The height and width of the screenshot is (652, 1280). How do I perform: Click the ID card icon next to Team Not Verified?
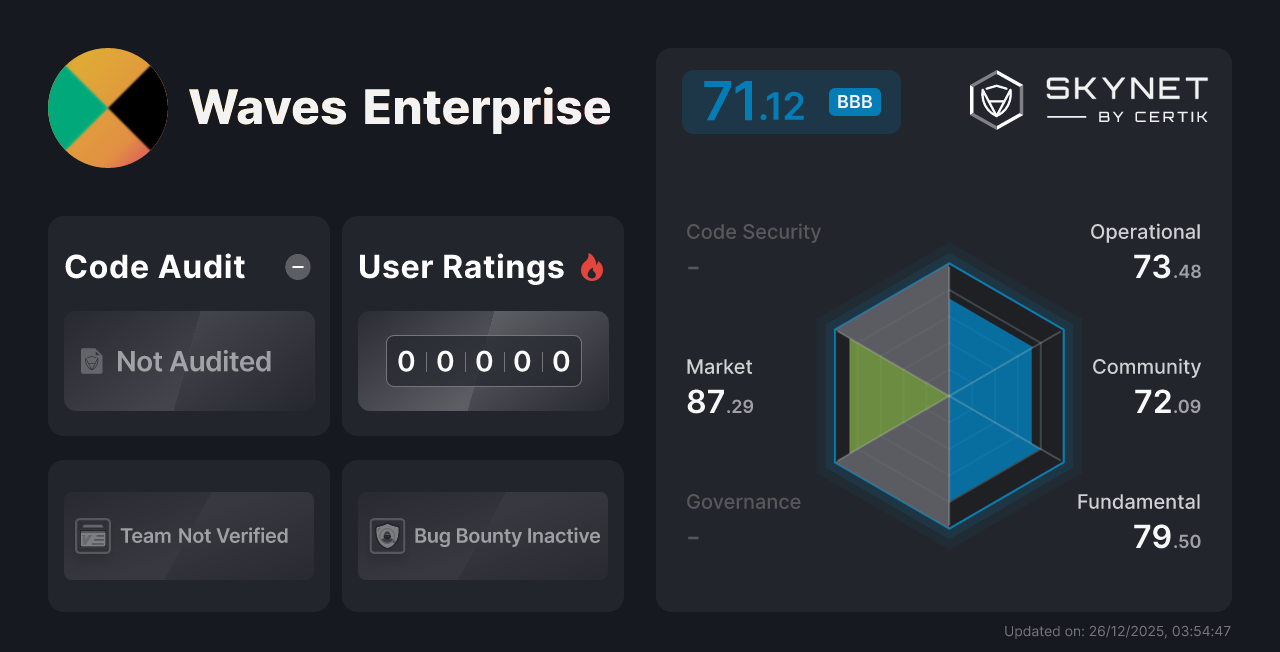click(93, 536)
